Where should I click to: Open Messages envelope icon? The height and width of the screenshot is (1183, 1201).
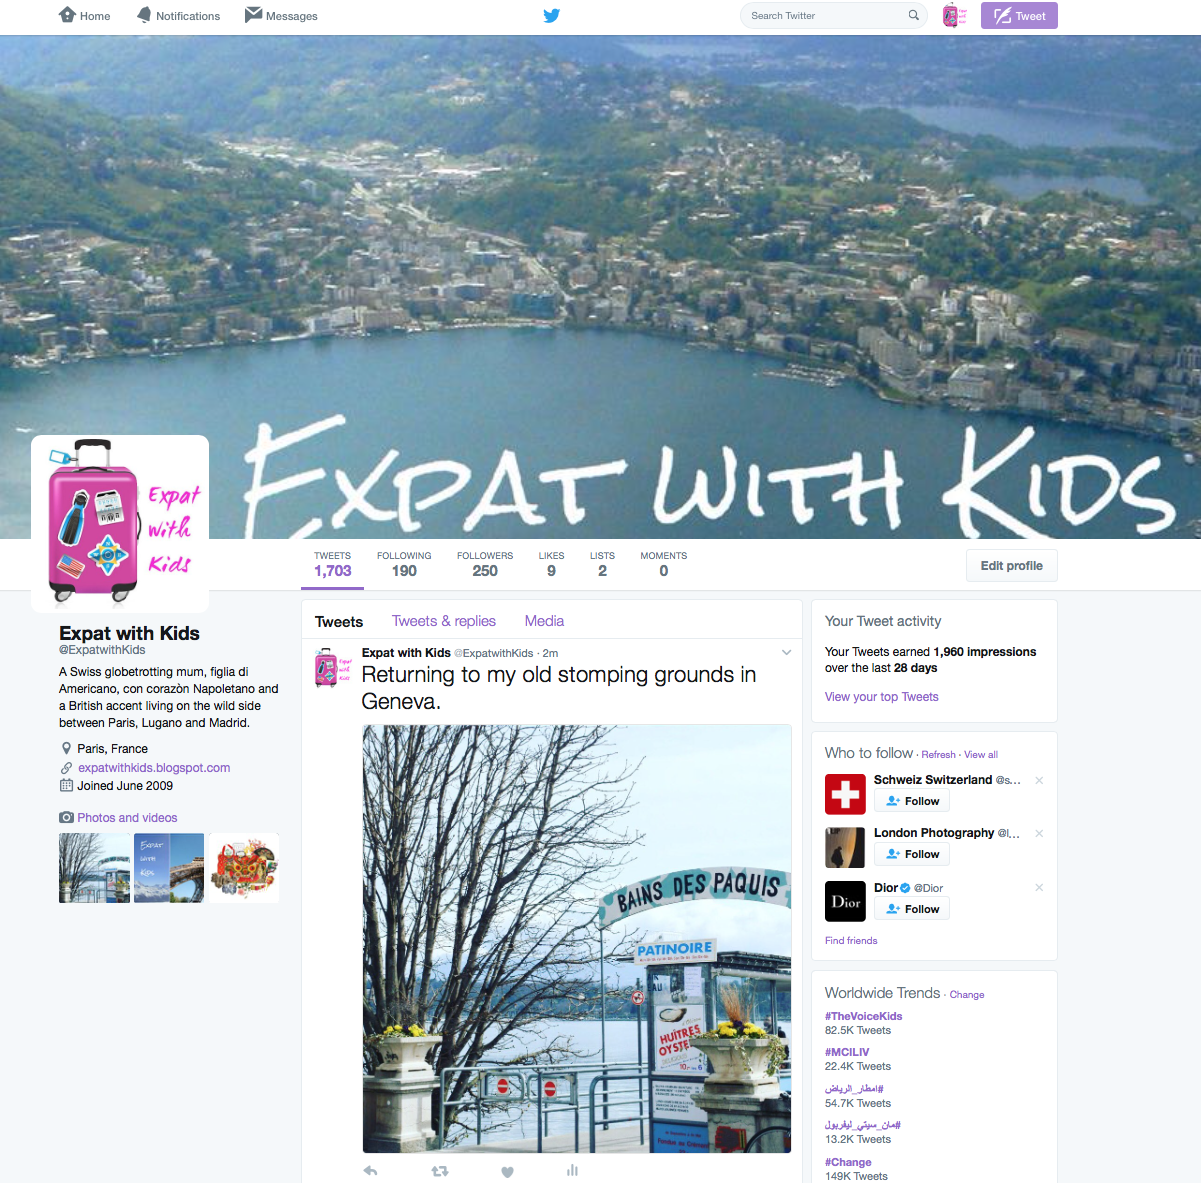tap(254, 14)
